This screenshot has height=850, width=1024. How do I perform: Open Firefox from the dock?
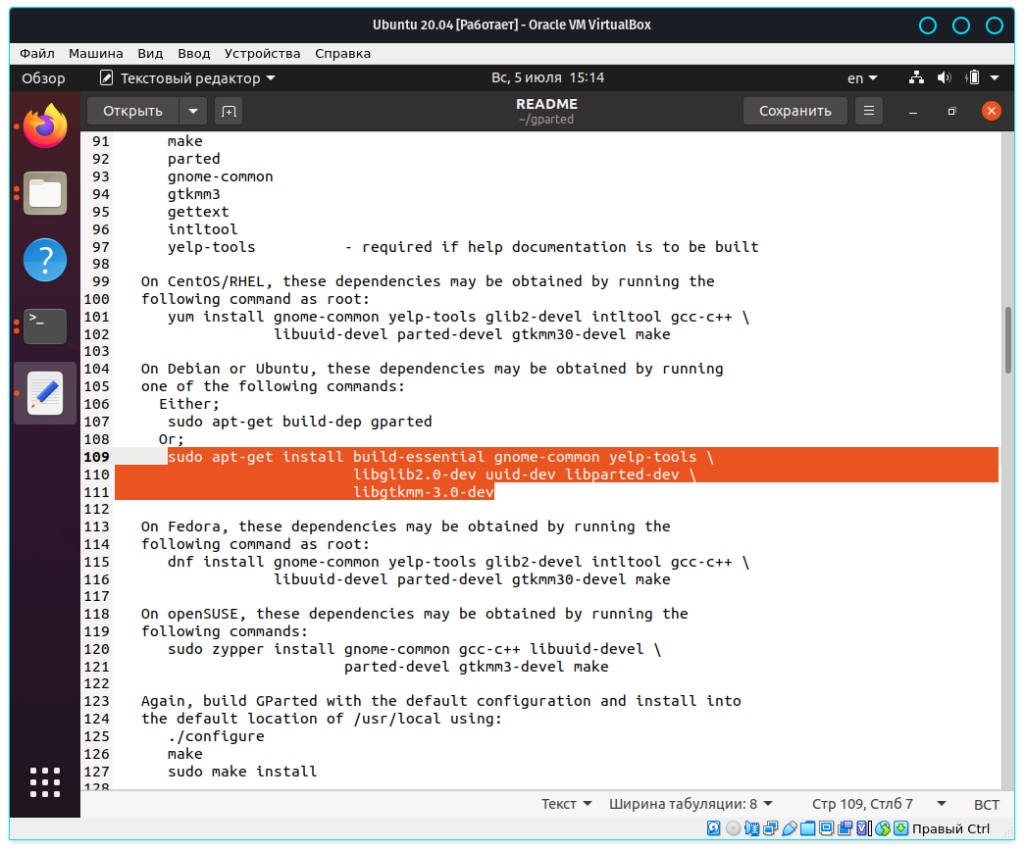tap(45, 127)
